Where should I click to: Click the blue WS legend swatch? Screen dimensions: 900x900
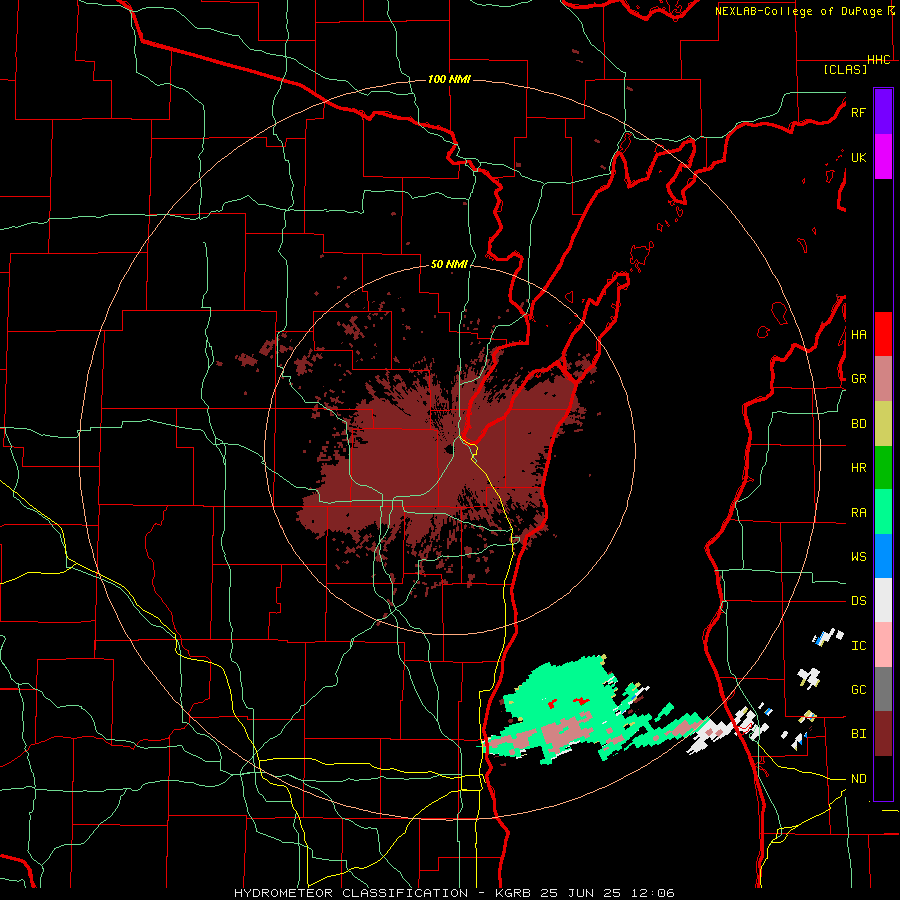pos(883,556)
